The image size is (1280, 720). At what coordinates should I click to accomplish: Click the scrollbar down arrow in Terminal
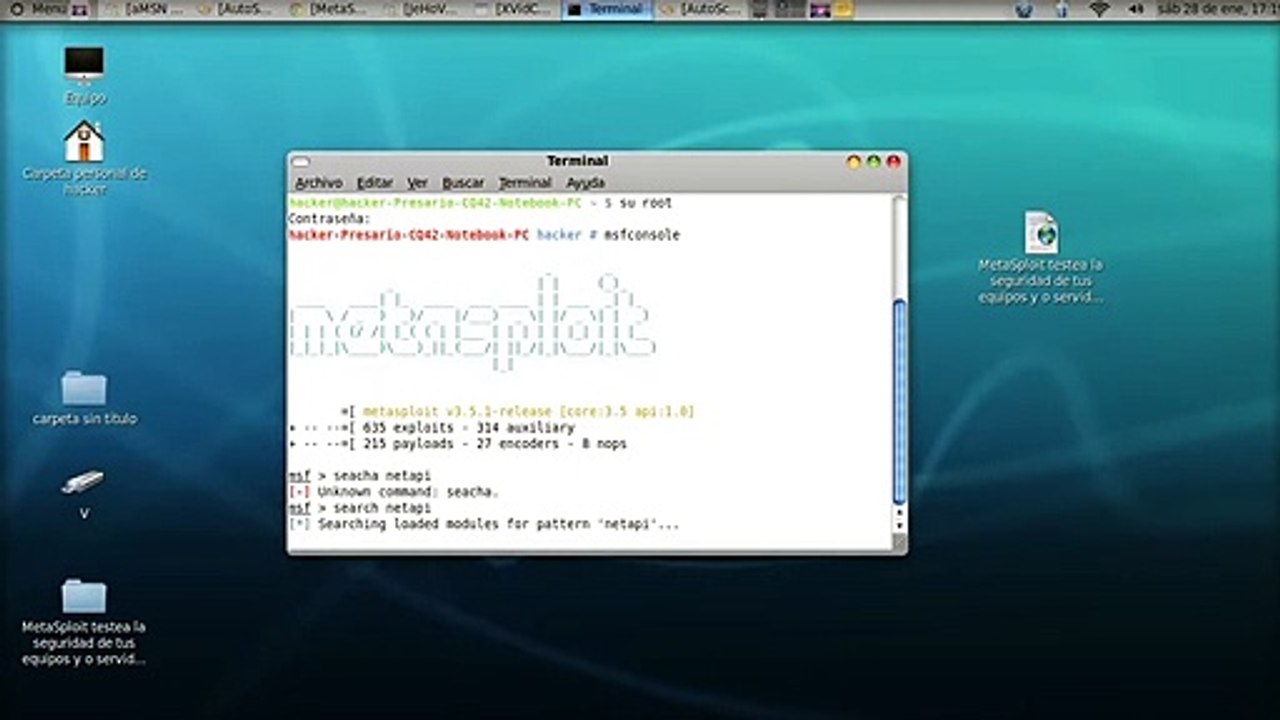coord(899,525)
